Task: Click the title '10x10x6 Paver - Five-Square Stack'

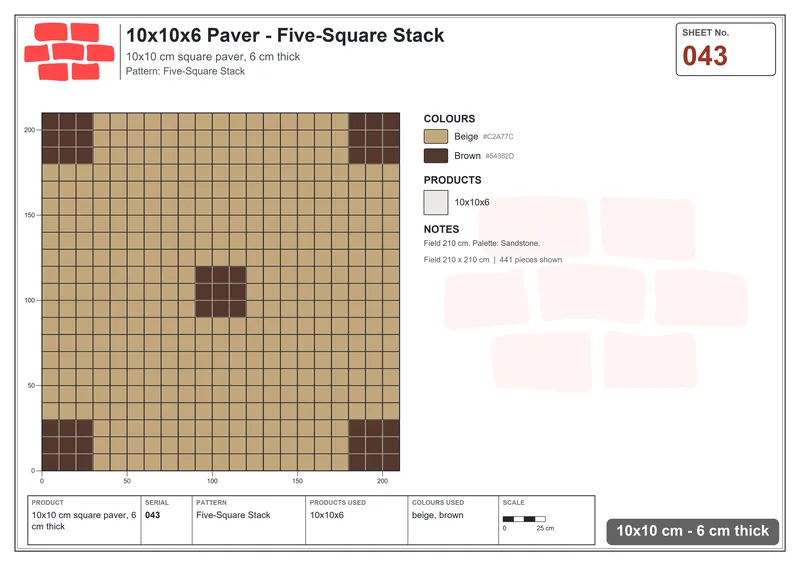Action: (285, 35)
